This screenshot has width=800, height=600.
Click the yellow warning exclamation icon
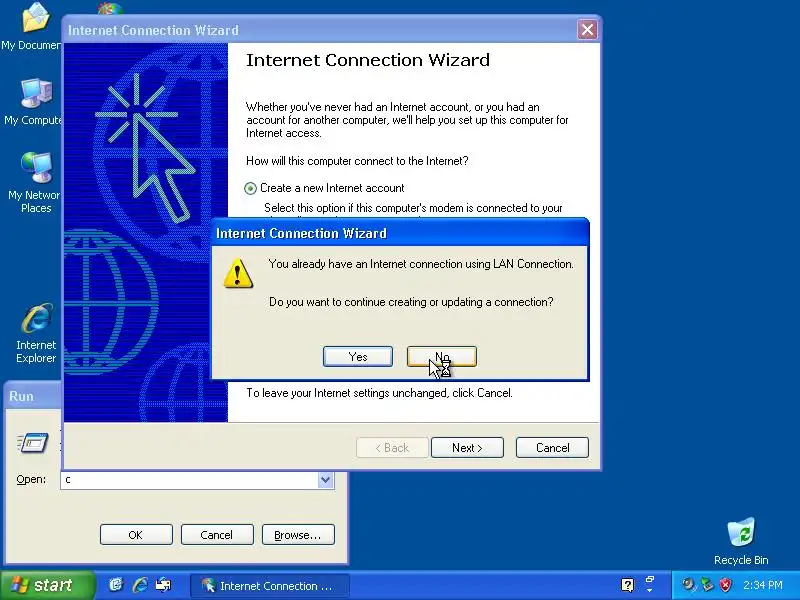tap(238, 273)
